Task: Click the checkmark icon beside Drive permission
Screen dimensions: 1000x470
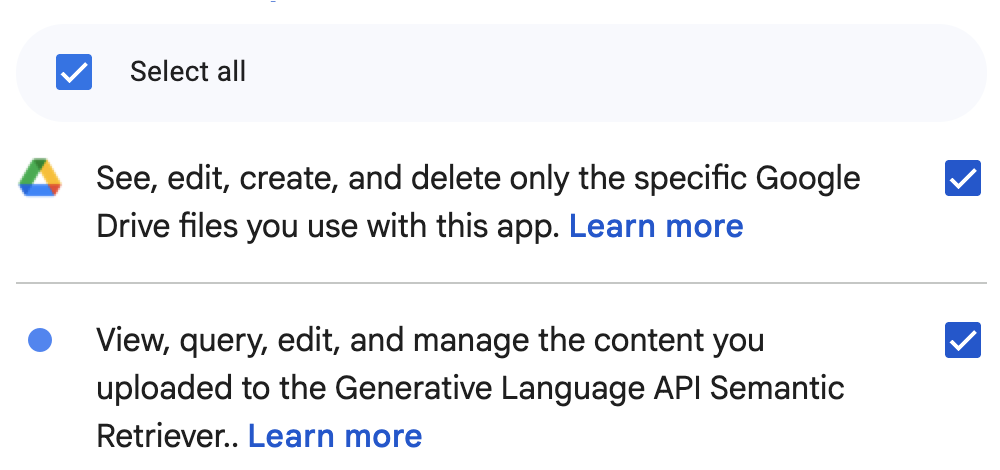Action: [x=962, y=179]
